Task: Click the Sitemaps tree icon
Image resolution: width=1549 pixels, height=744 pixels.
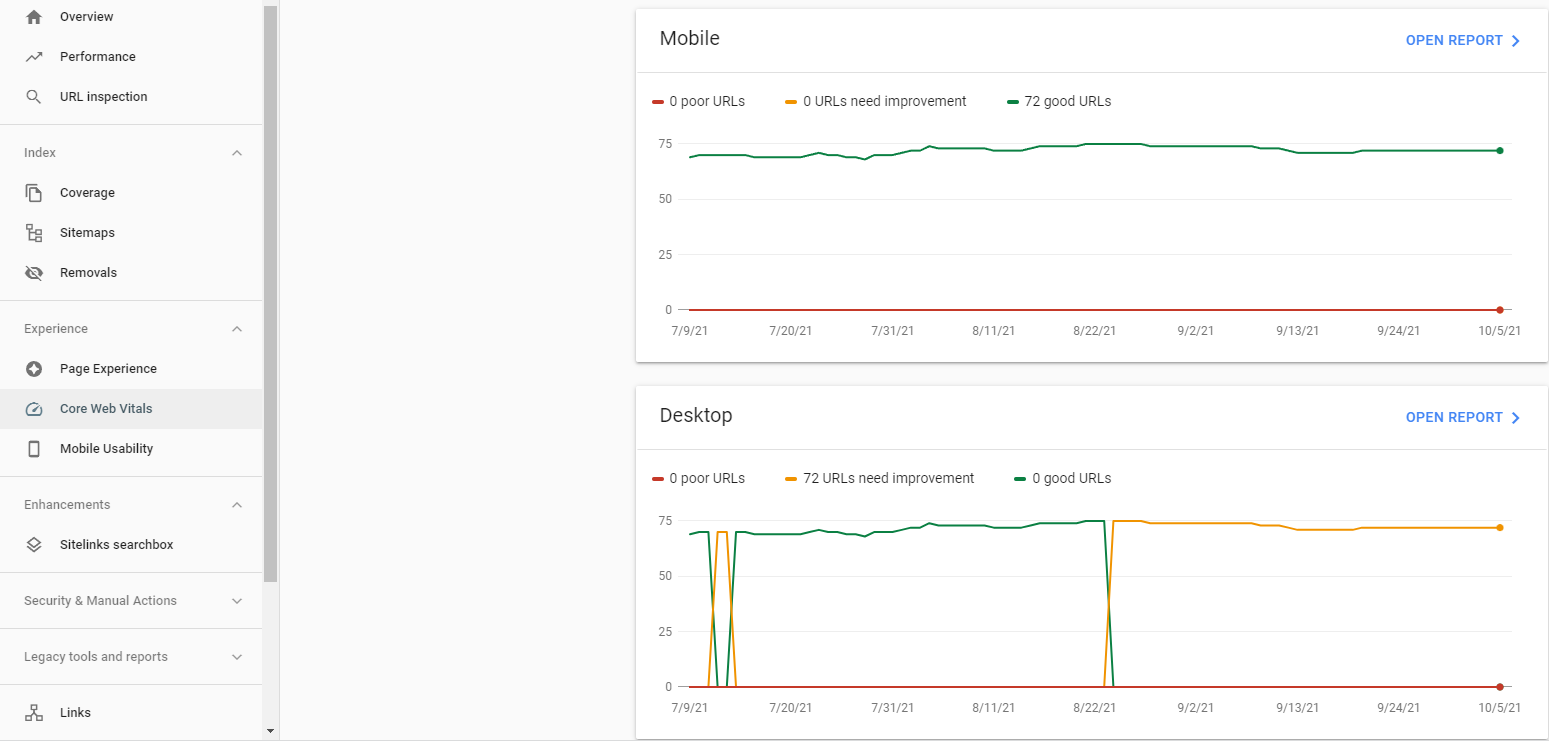Action: [34, 233]
